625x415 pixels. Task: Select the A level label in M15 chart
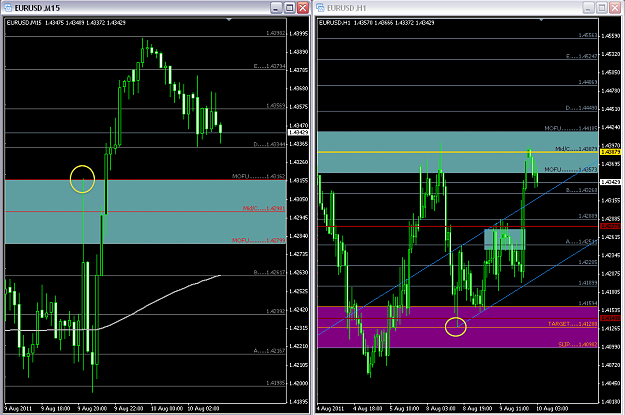[269, 351]
